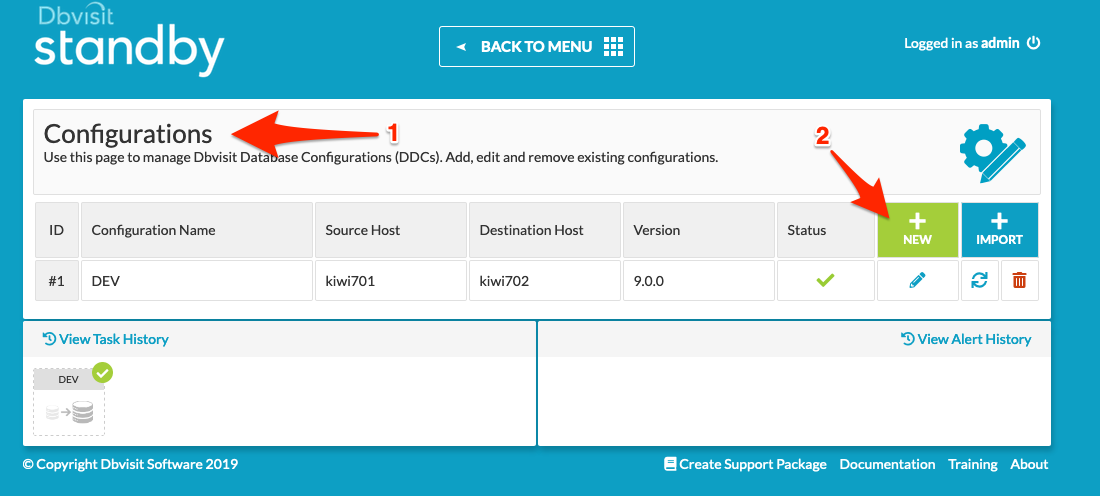1100x496 pixels.
Task: Click the Destination Host column header
Action: pos(545,230)
